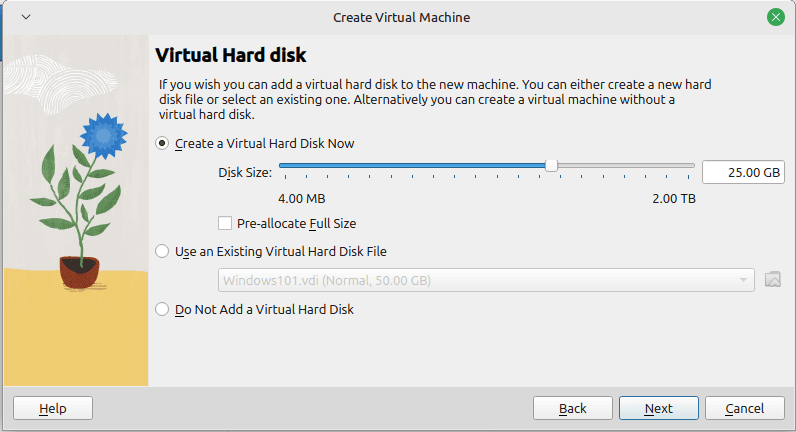This screenshot has width=796, height=432.
Task: Open window menu chevron in title bar
Action: click(26, 17)
